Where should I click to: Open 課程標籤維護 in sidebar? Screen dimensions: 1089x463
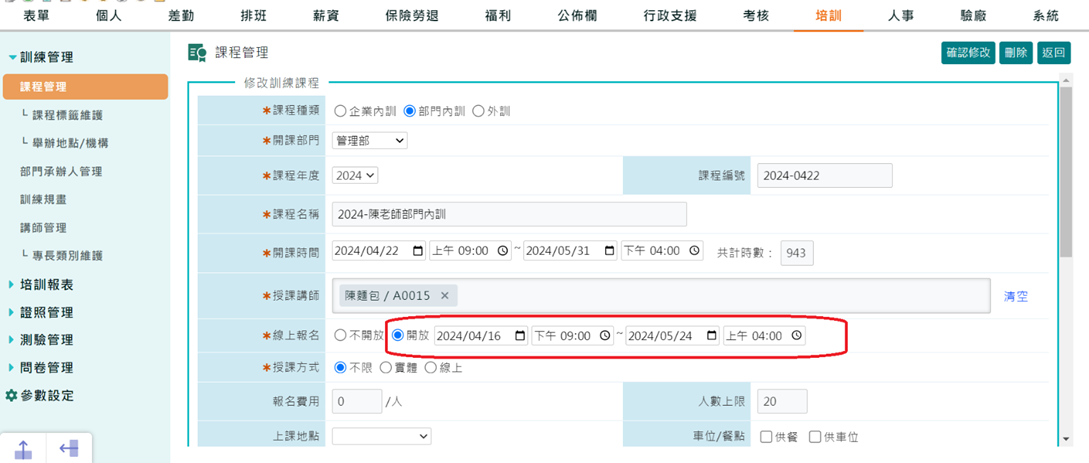(66, 115)
